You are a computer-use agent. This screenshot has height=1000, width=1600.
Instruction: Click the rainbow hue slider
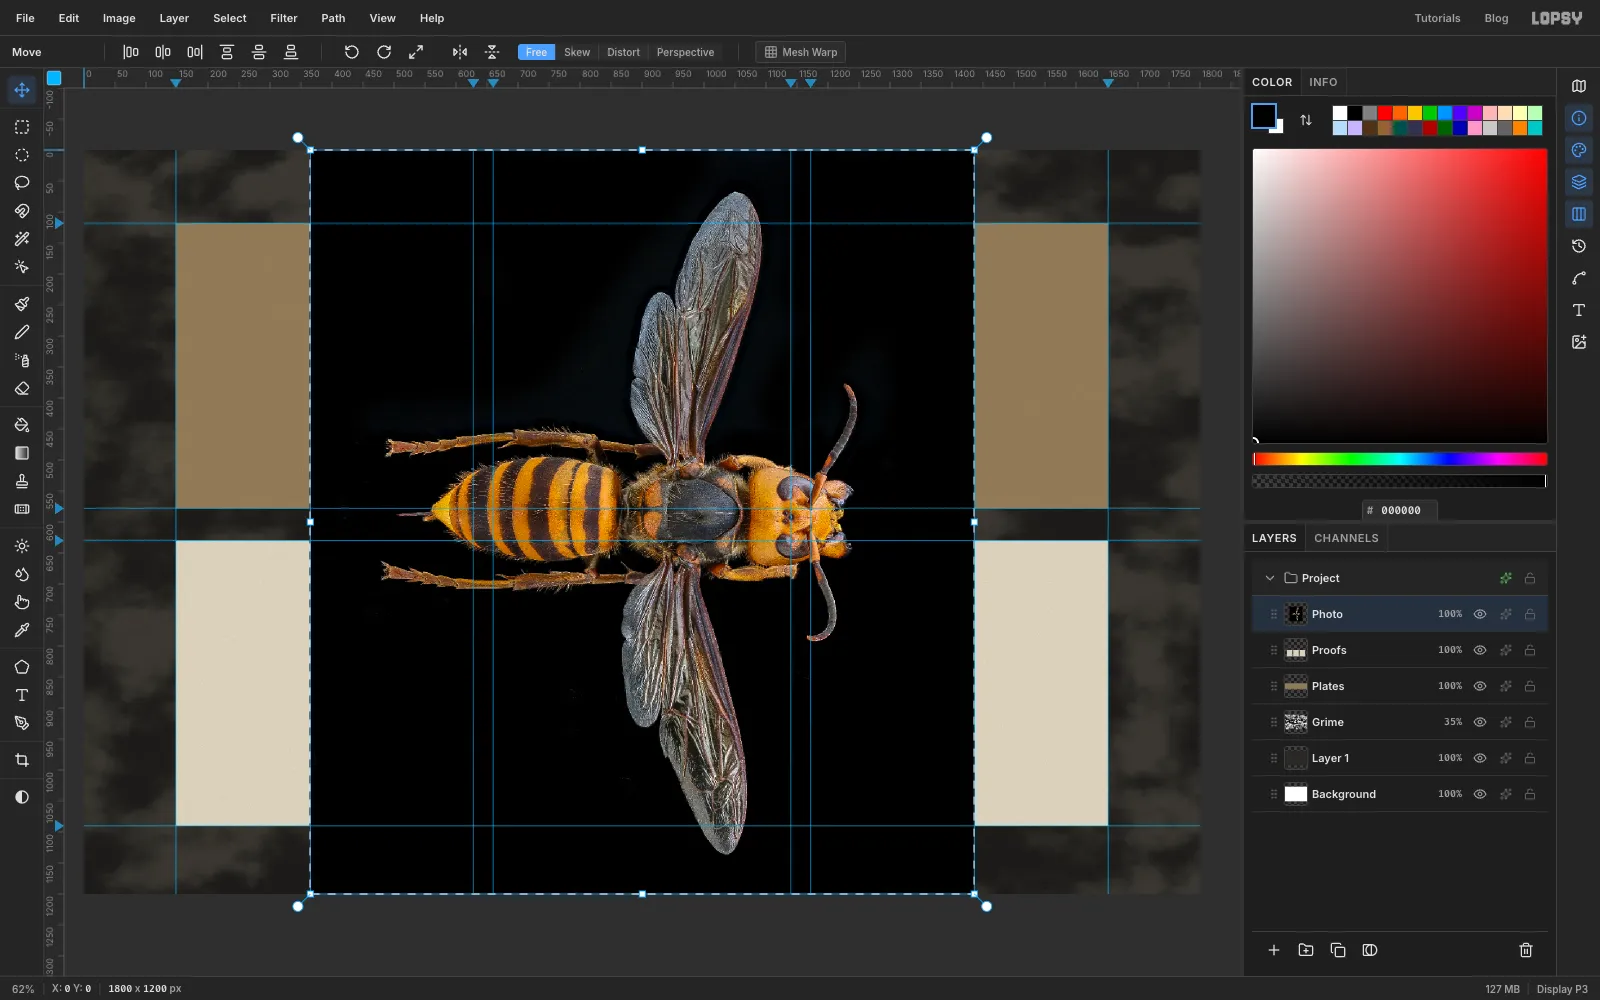click(1400, 459)
